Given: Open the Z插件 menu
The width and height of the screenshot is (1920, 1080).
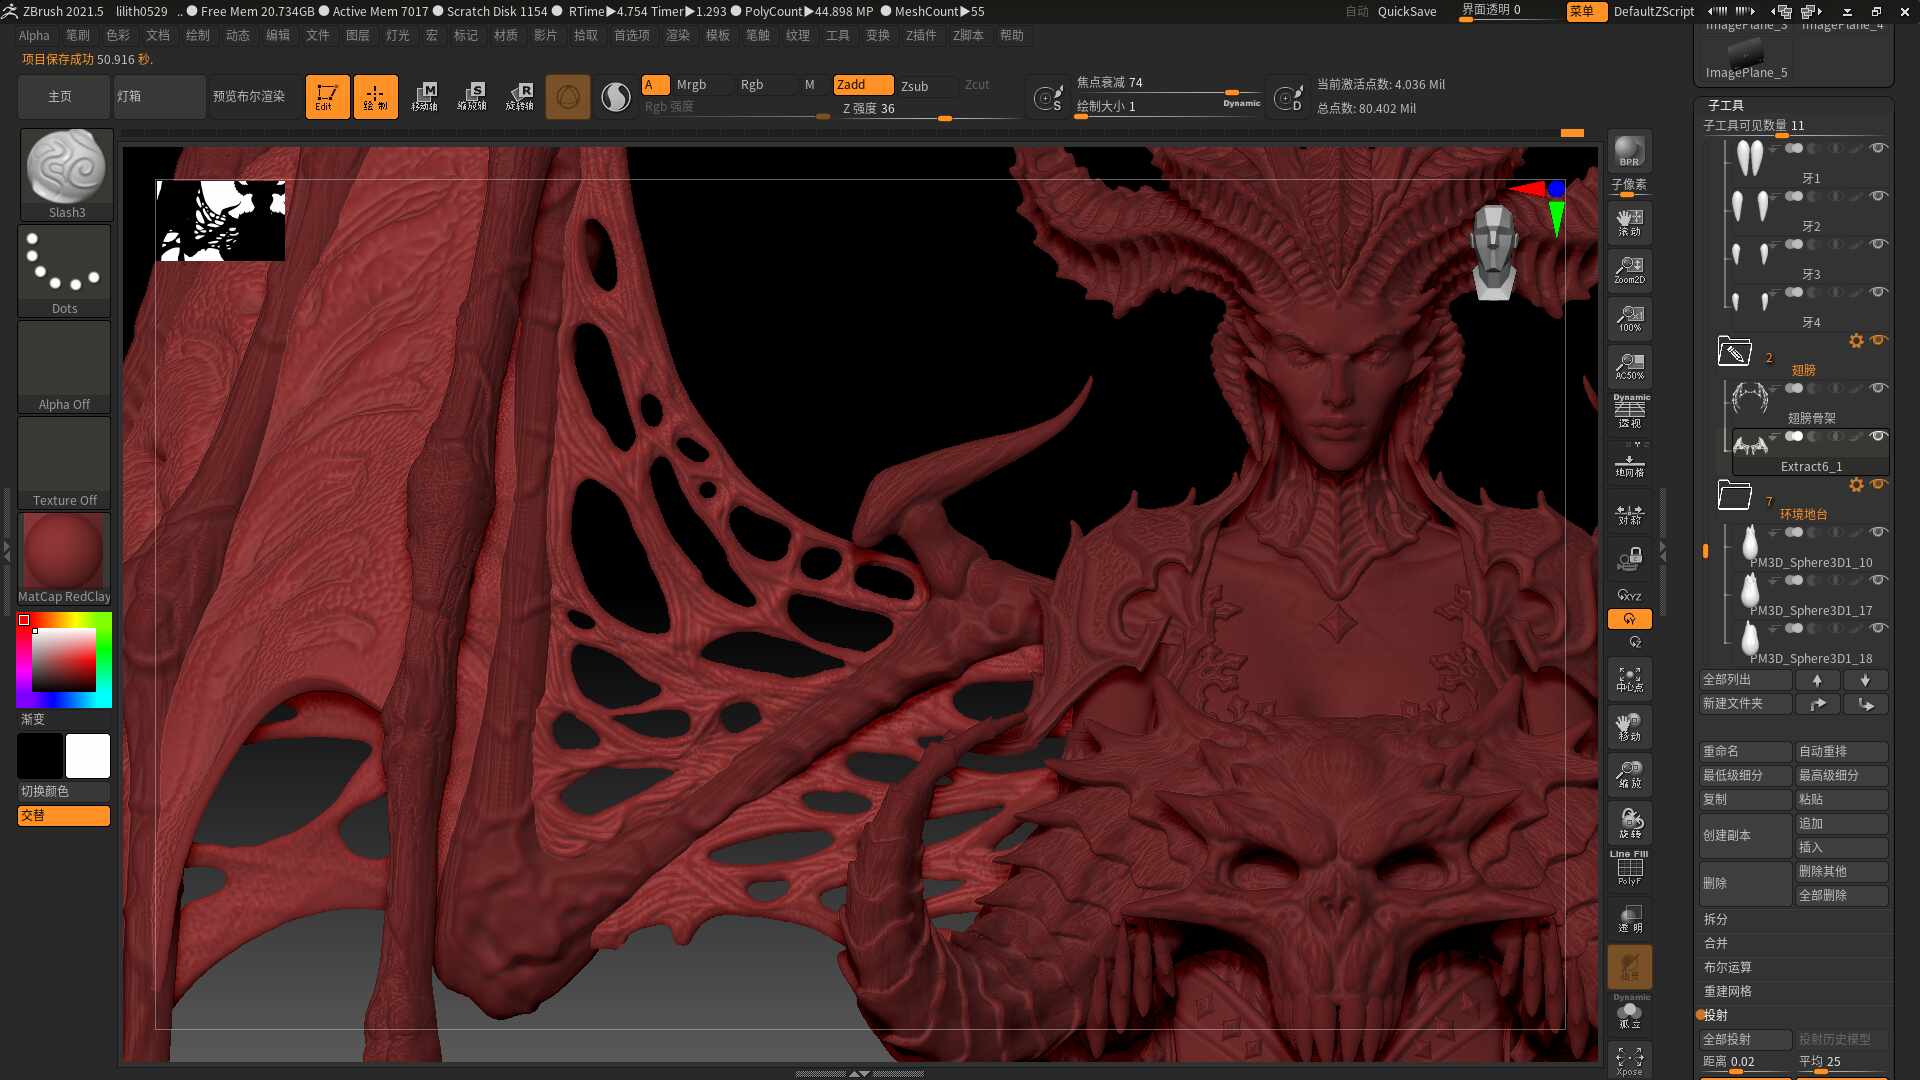Looking at the screenshot, I should point(921,35).
